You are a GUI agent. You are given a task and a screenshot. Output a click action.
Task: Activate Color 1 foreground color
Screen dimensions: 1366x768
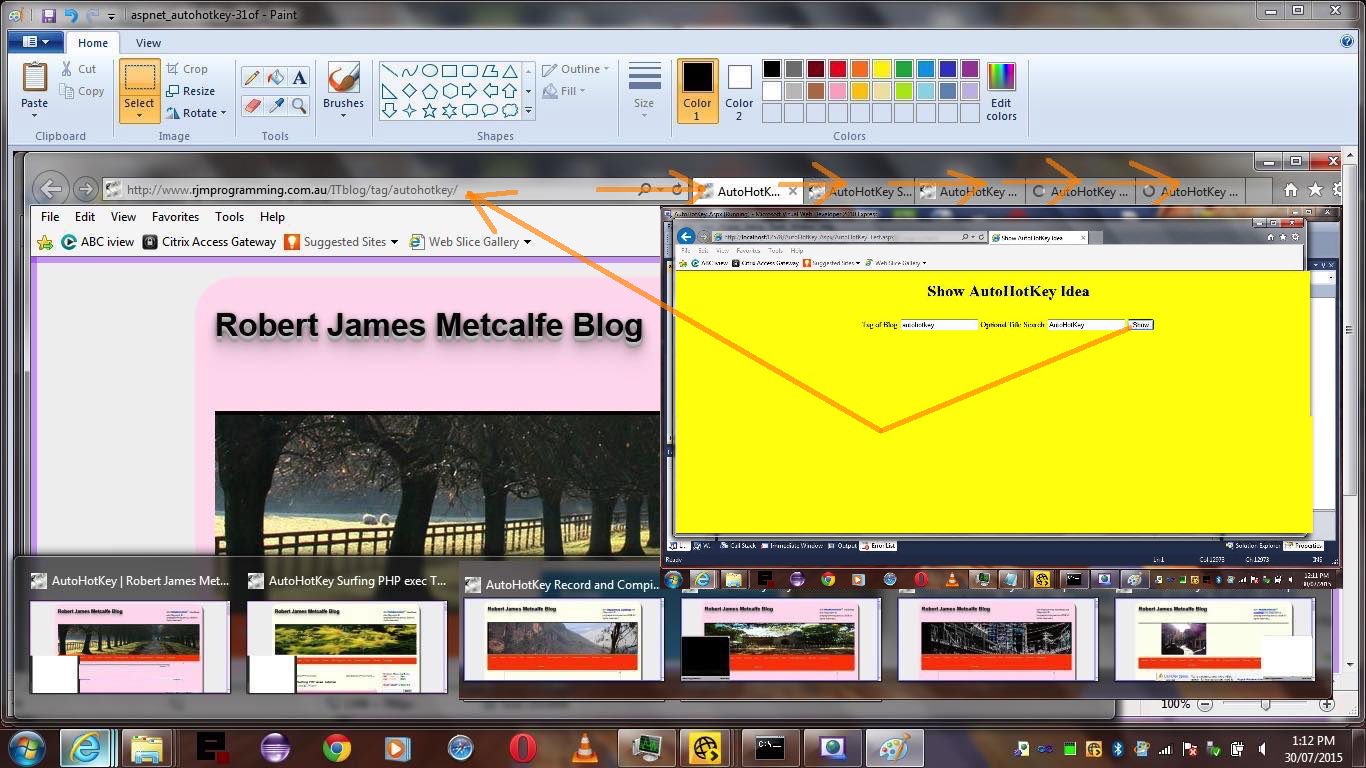(x=697, y=91)
